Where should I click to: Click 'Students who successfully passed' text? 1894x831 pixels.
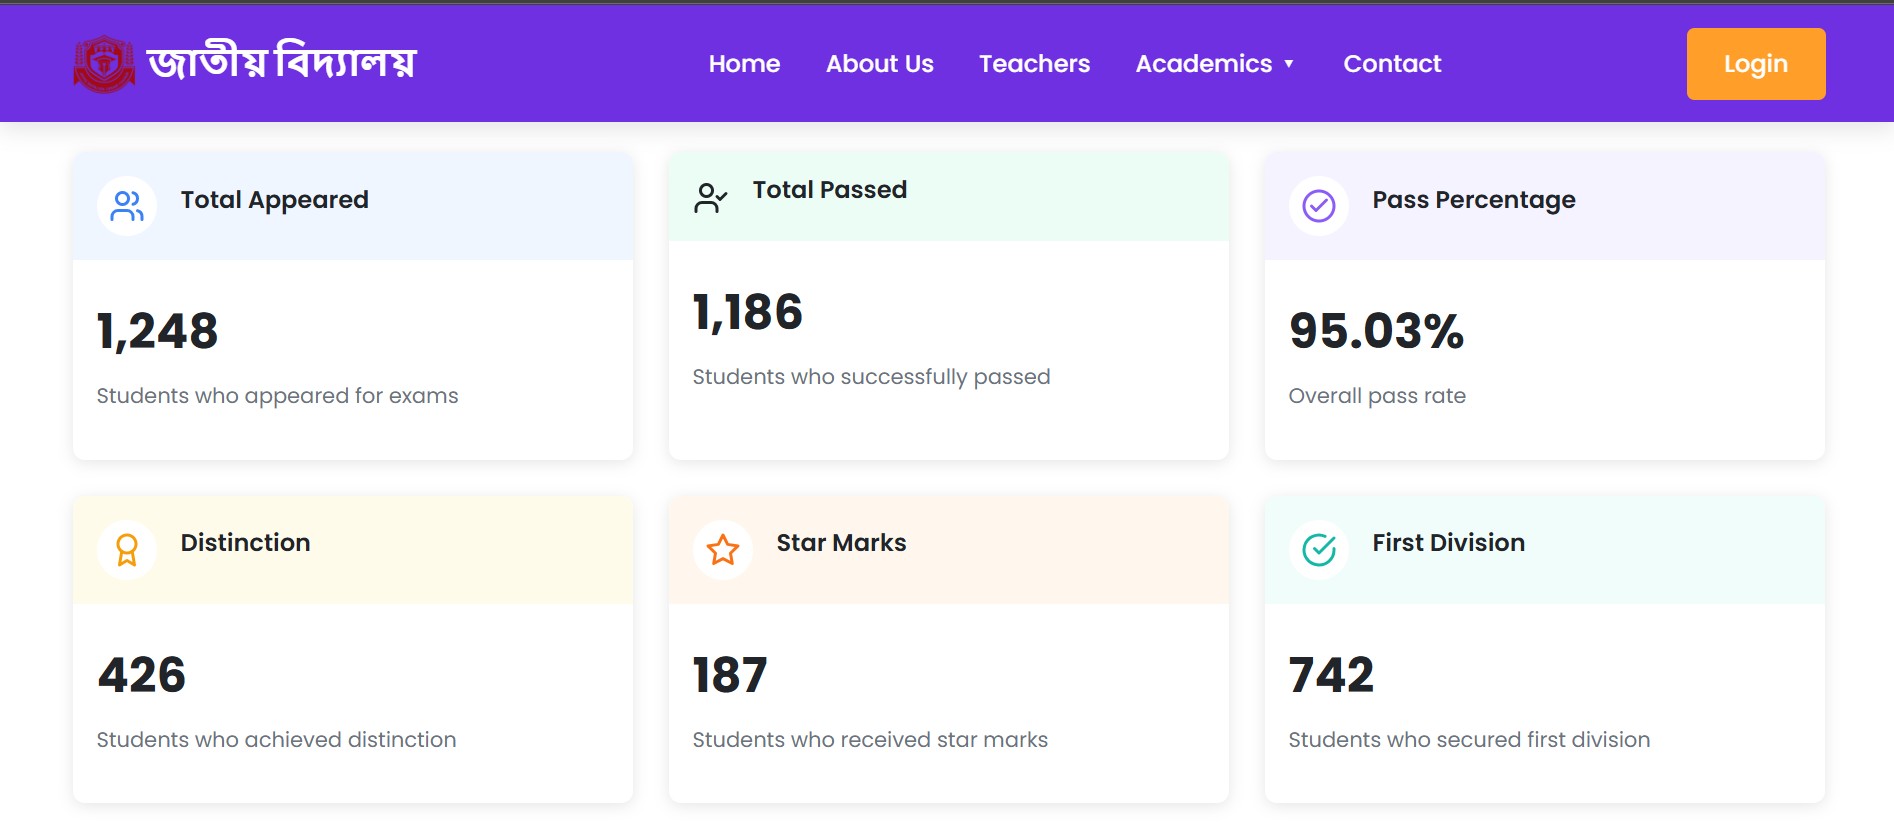(872, 377)
